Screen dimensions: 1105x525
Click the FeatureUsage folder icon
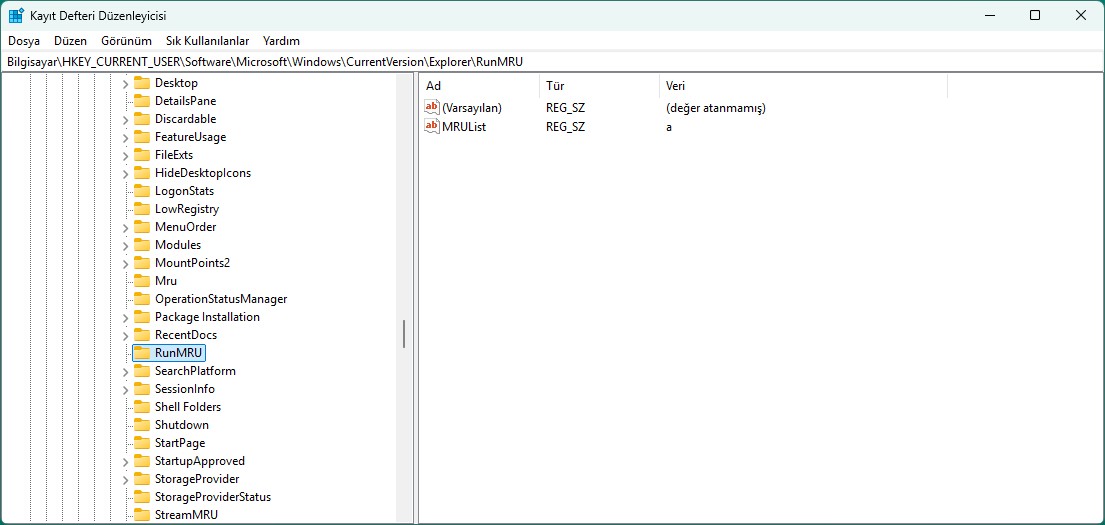(142, 137)
